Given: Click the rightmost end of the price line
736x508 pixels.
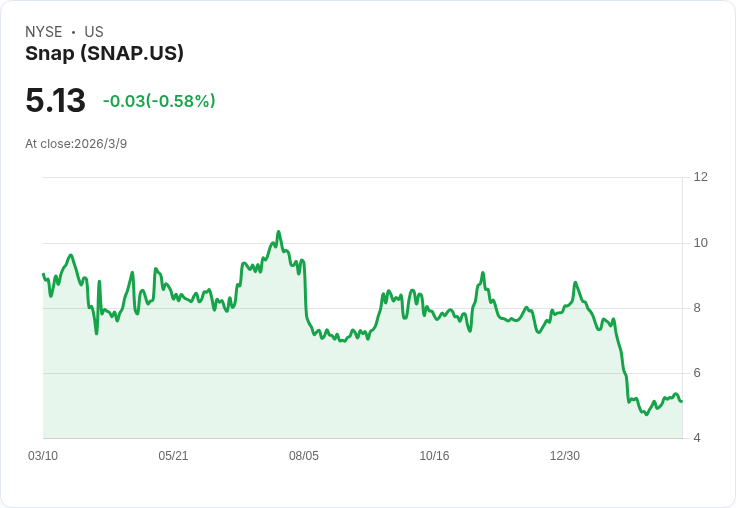Looking at the screenshot, I should coord(682,402).
